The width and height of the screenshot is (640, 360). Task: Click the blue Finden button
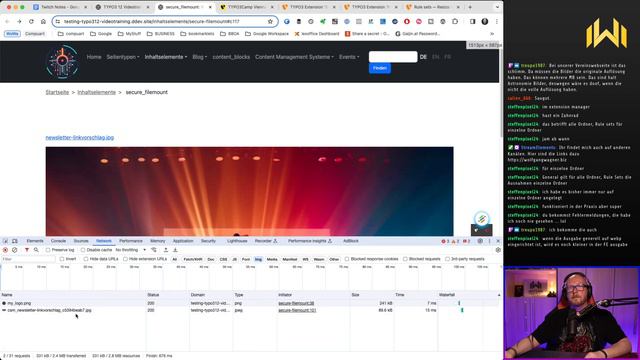tap(380, 68)
